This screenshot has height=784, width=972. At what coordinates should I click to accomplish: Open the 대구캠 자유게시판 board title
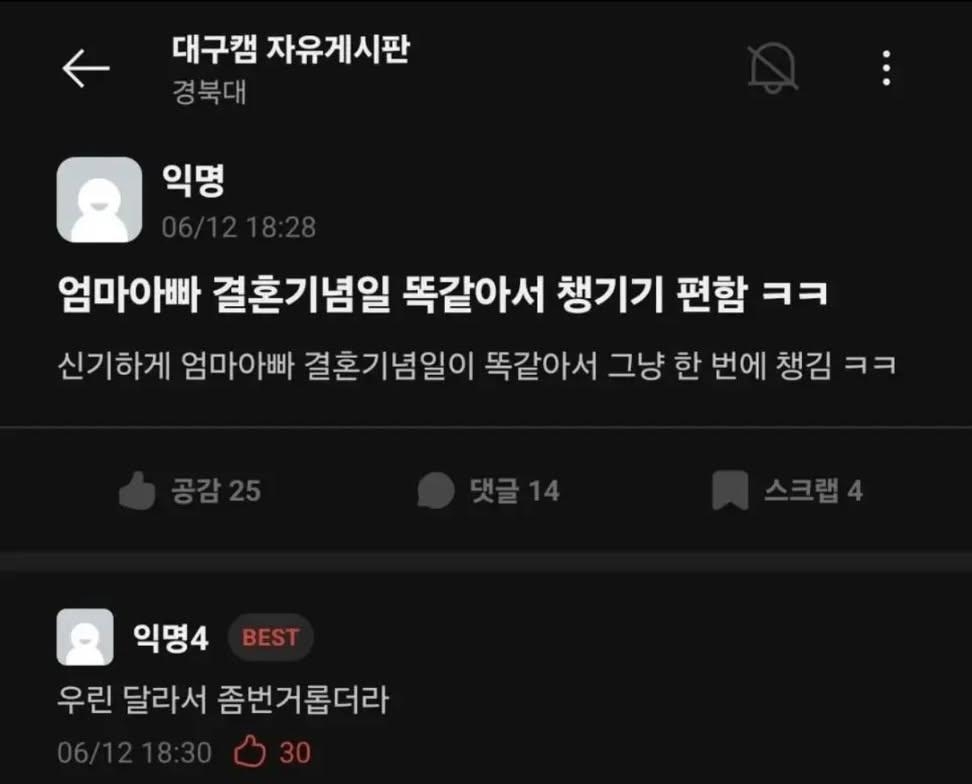[290, 49]
